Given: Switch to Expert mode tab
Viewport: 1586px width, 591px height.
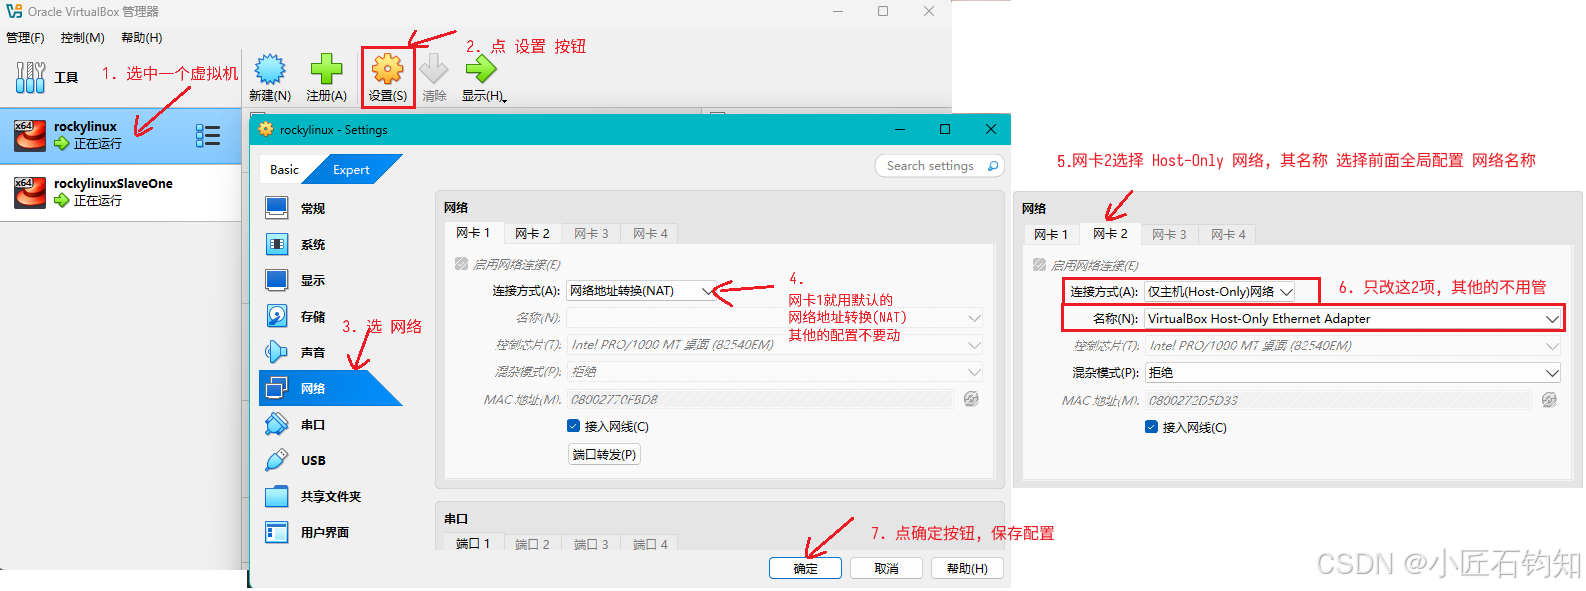Looking at the screenshot, I should click(x=351, y=170).
